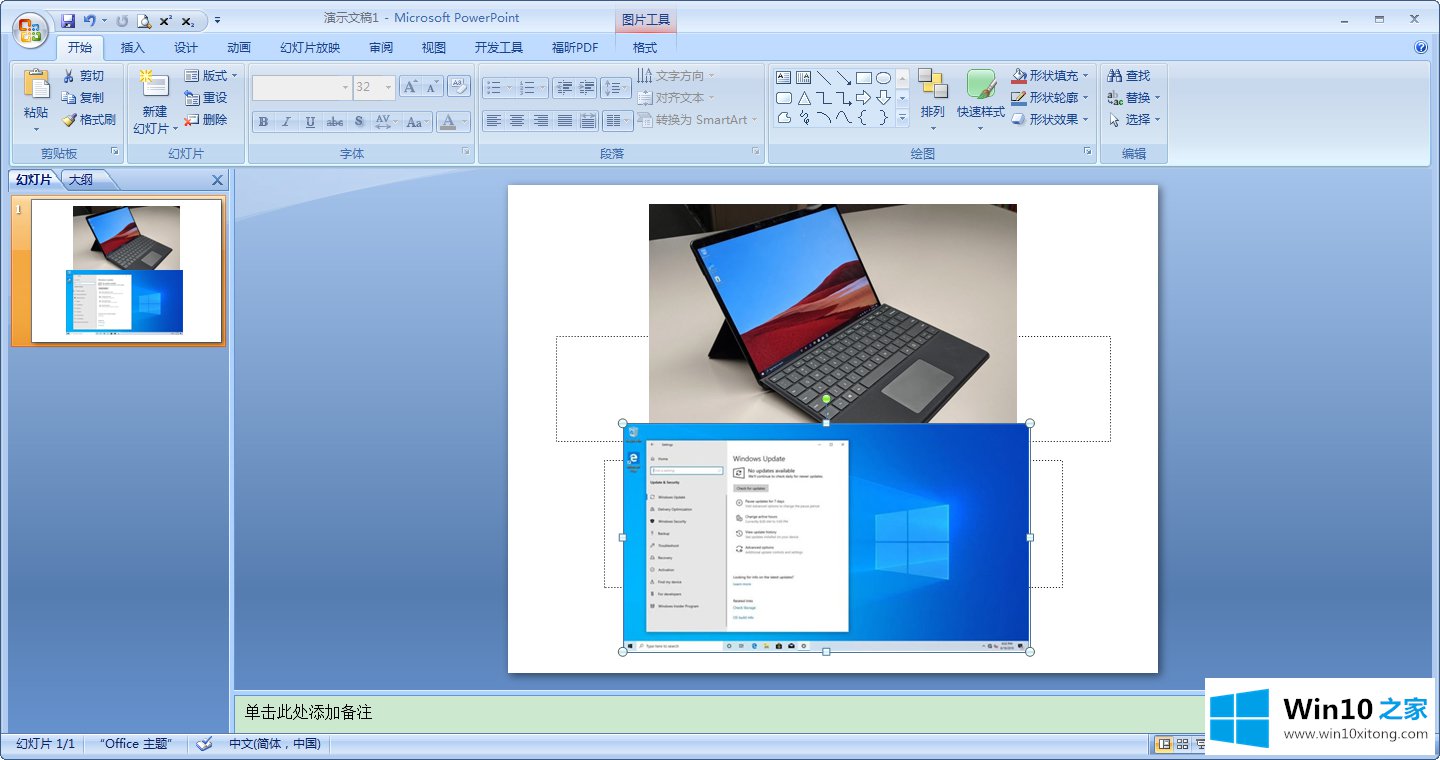Open the font name combo box

point(301,87)
